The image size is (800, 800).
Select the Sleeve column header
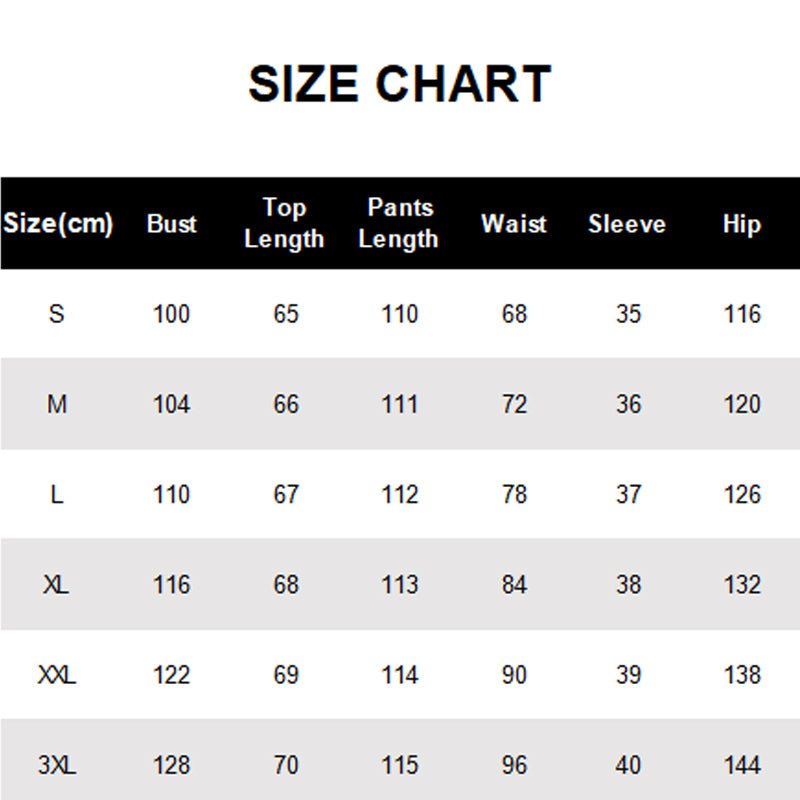(x=627, y=224)
